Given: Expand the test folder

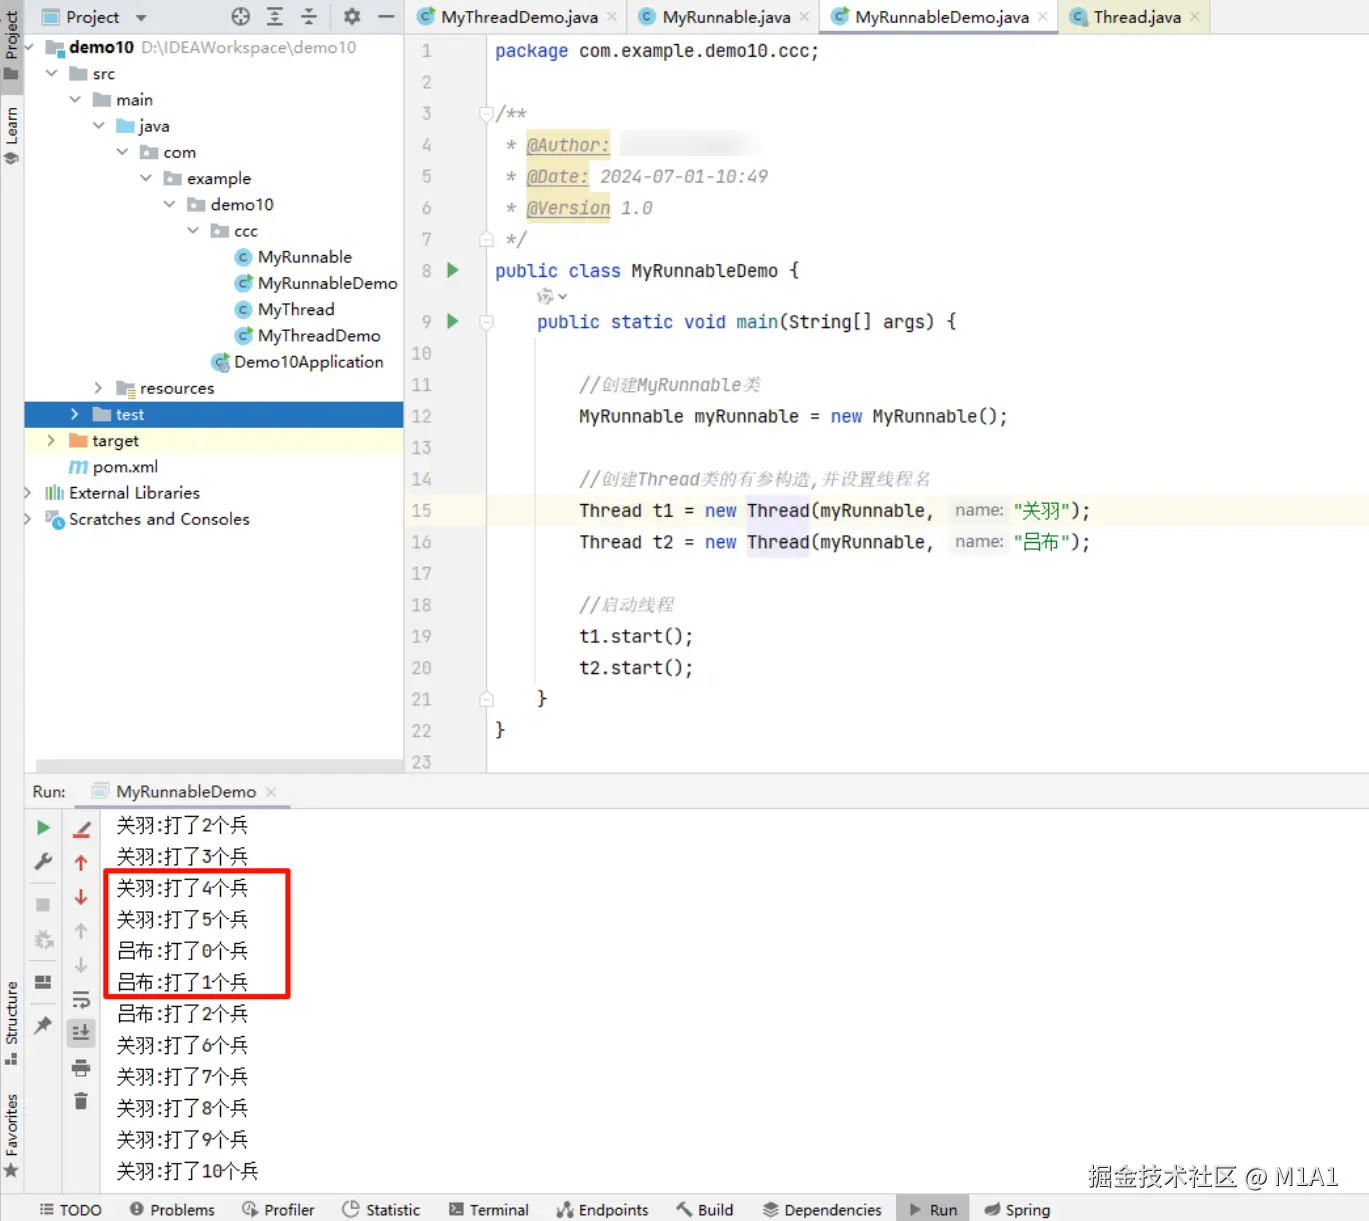Looking at the screenshot, I should tap(75, 414).
